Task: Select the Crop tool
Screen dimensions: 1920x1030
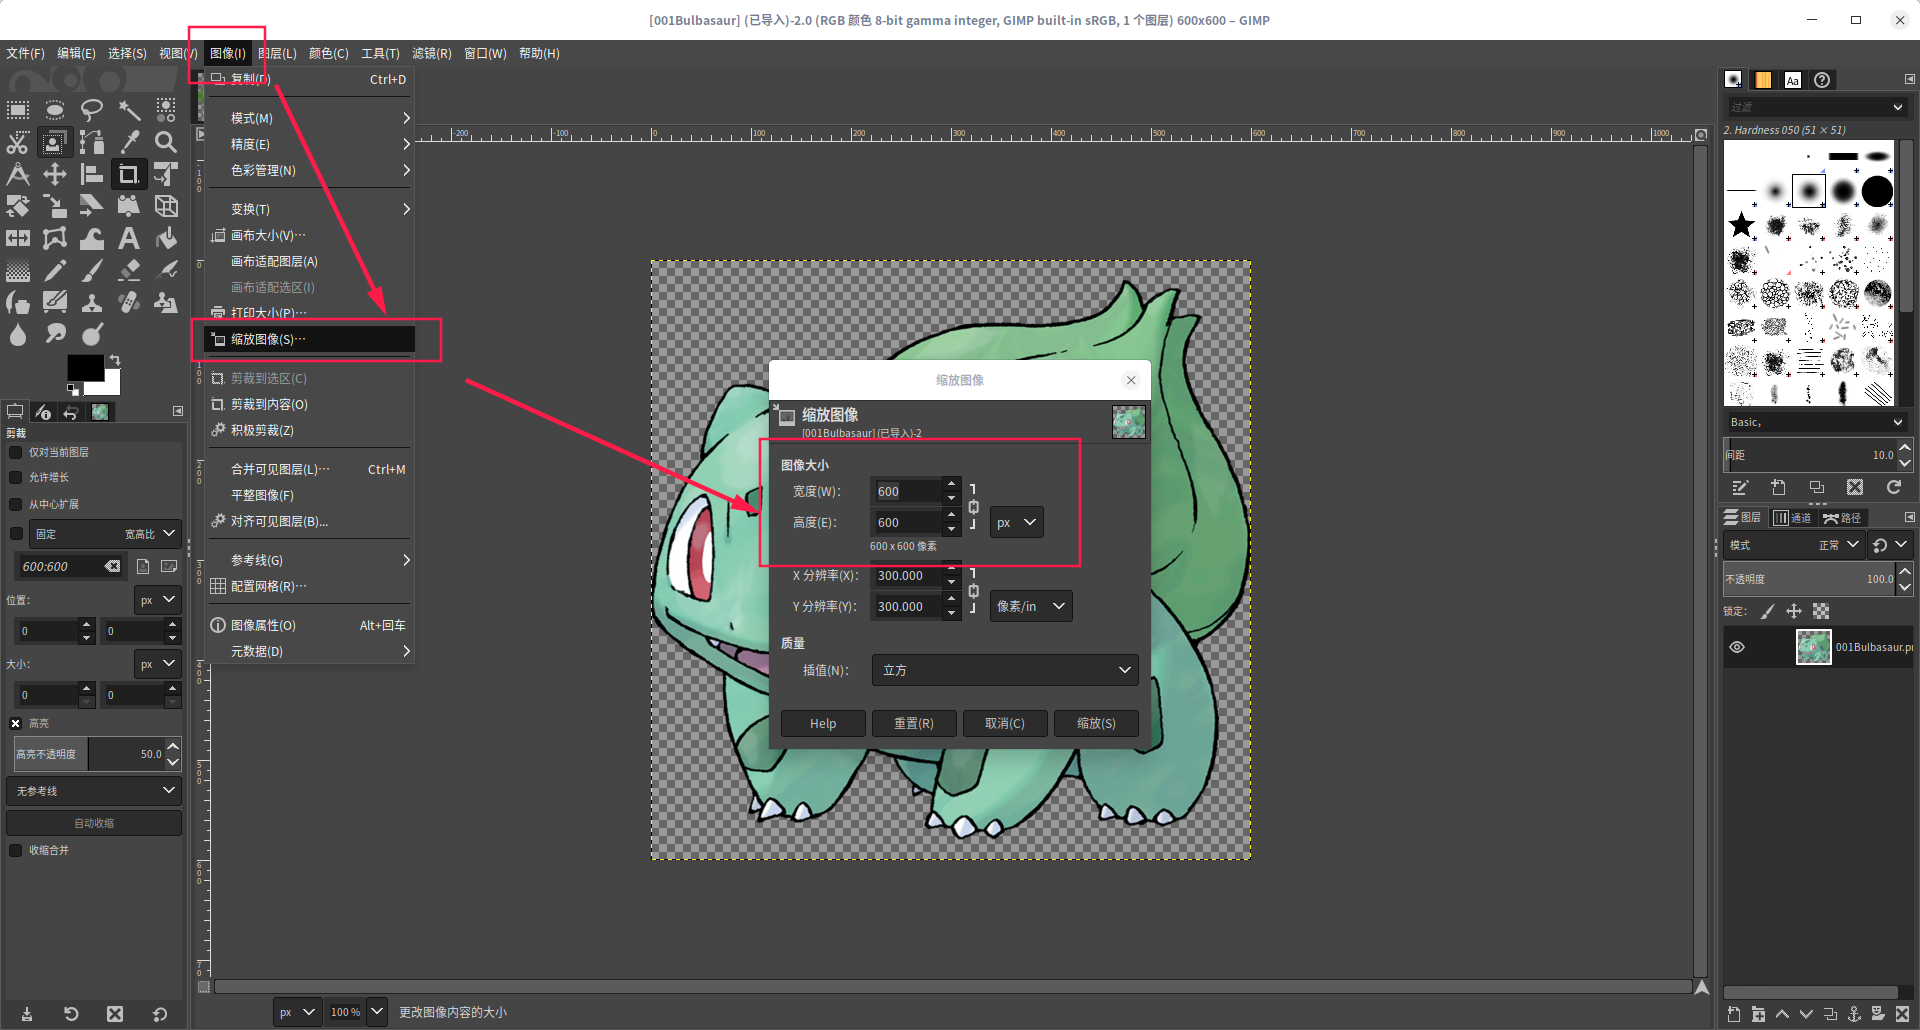Action: (129, 174)
